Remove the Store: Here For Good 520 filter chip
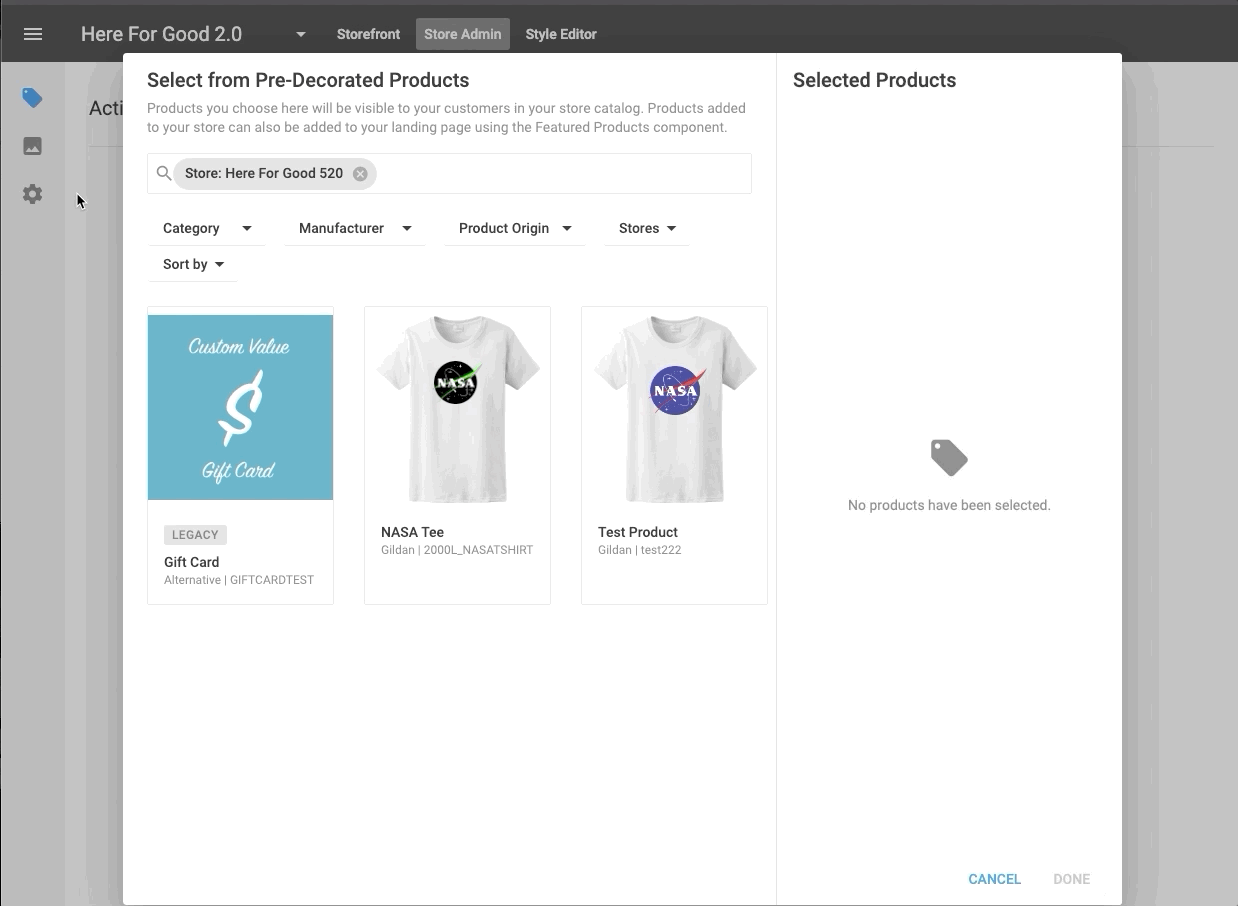The width and height of the screenshot is (1238, 906). [360, 174]
